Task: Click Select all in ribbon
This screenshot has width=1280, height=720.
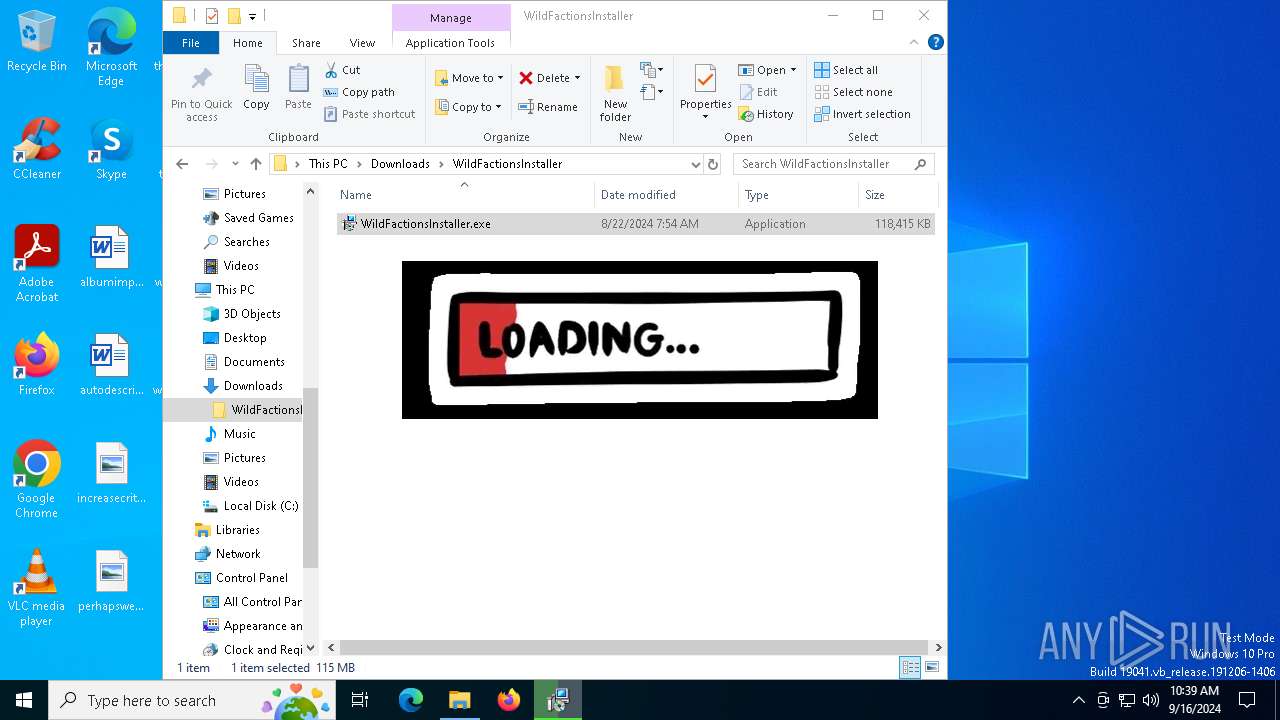Action: 846,70
